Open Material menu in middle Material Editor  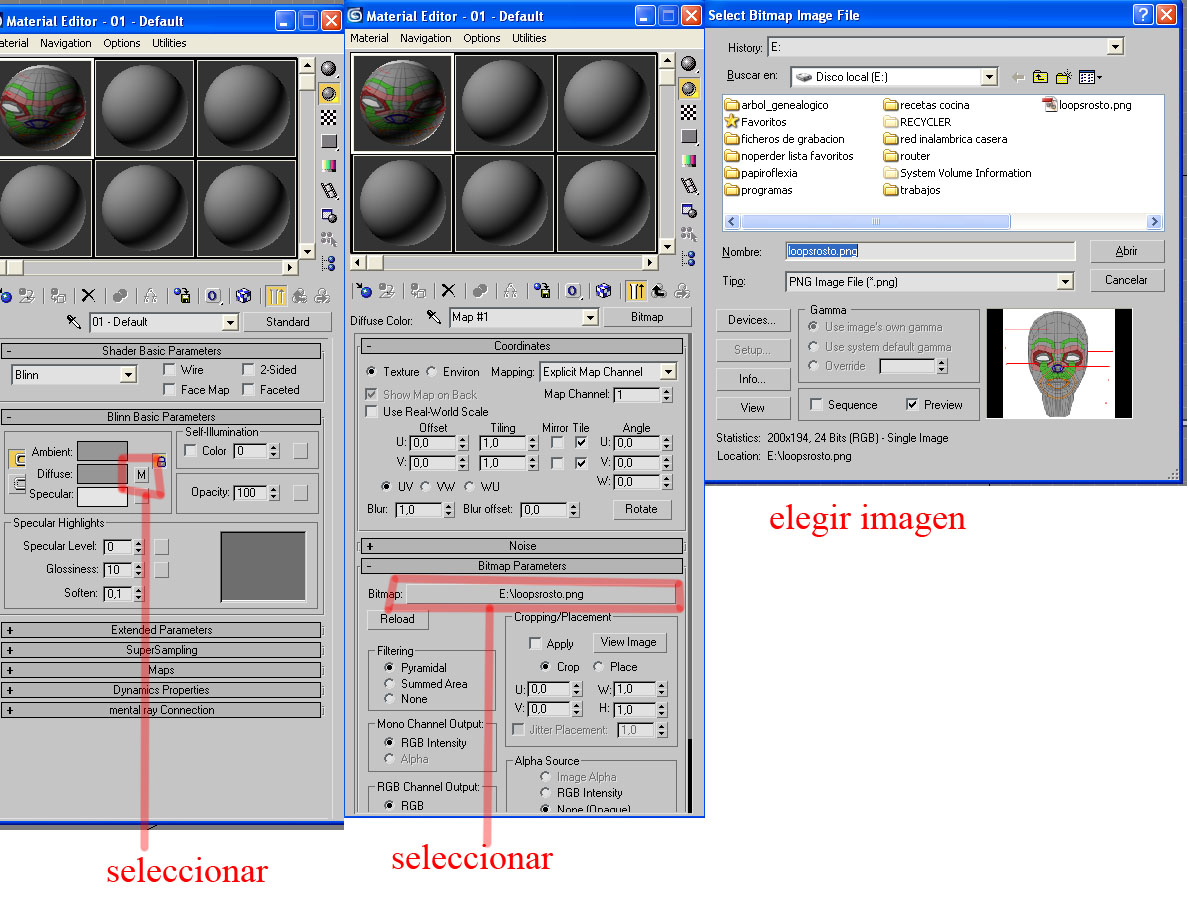(x=369, y=38)
